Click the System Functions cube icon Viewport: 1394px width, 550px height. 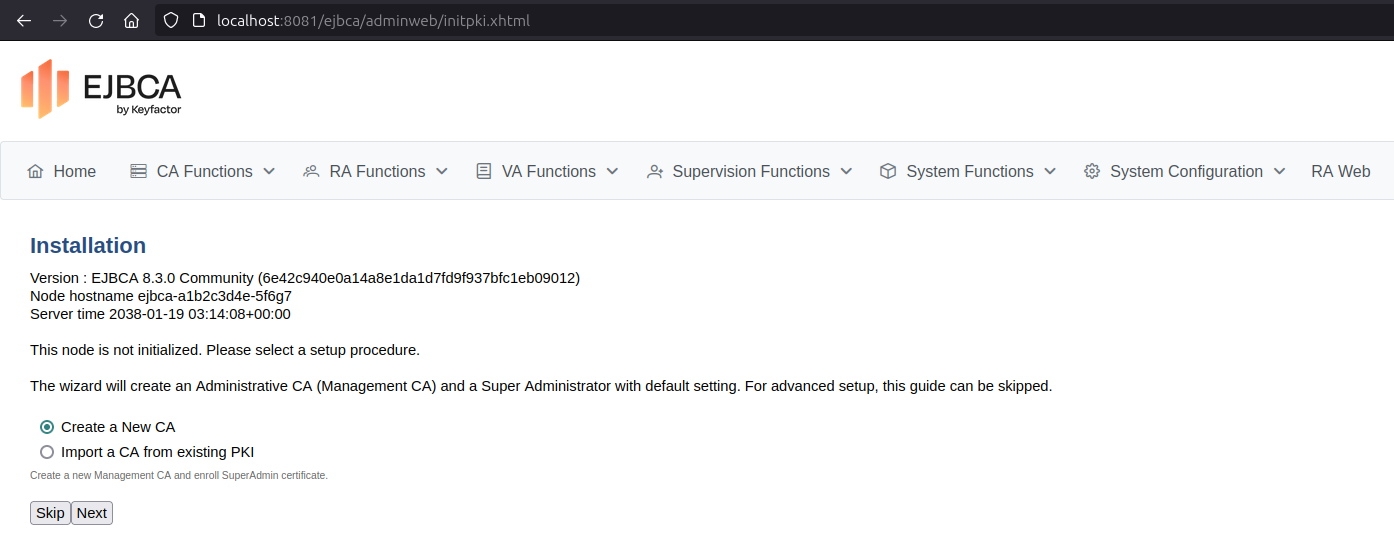tap(888, 172)
